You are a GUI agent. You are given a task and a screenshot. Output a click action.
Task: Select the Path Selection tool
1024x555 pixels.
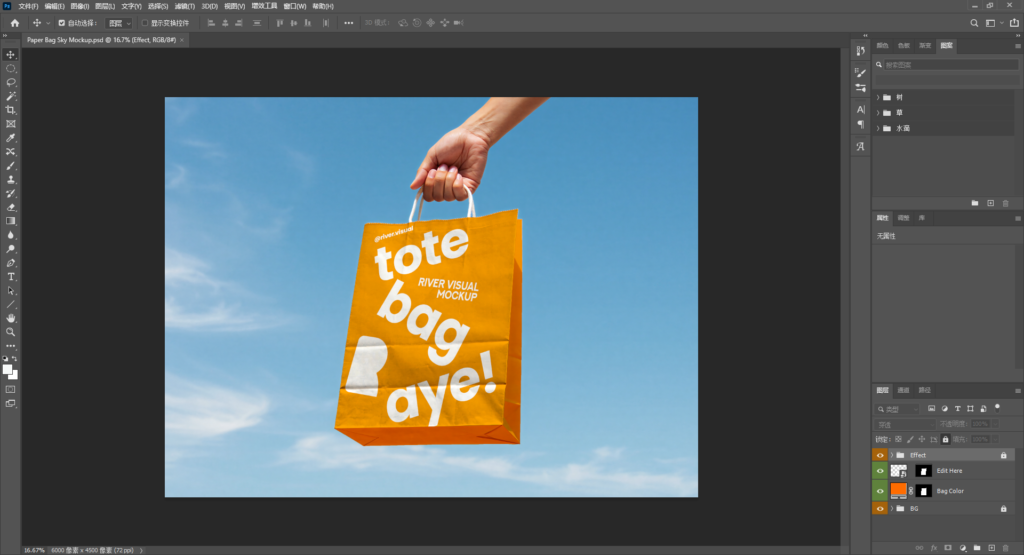tap(10, 291)
